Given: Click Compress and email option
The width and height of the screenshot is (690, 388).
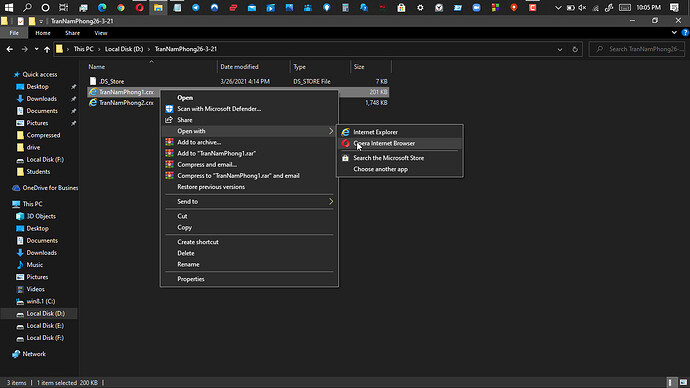Looking at the screenshot, I should point(249,165).
